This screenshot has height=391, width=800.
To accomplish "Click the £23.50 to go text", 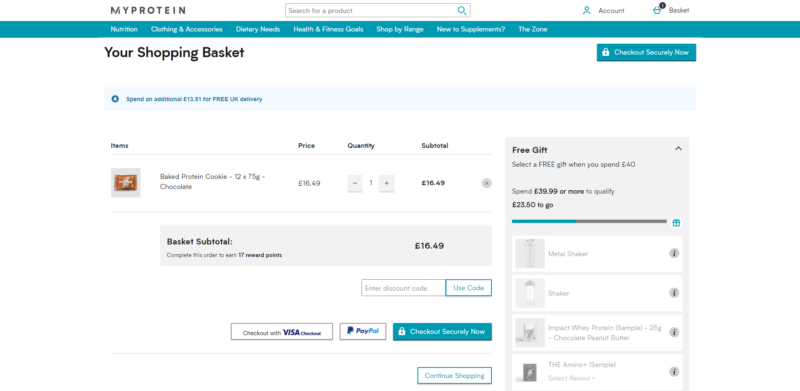I will click(532, 205).
